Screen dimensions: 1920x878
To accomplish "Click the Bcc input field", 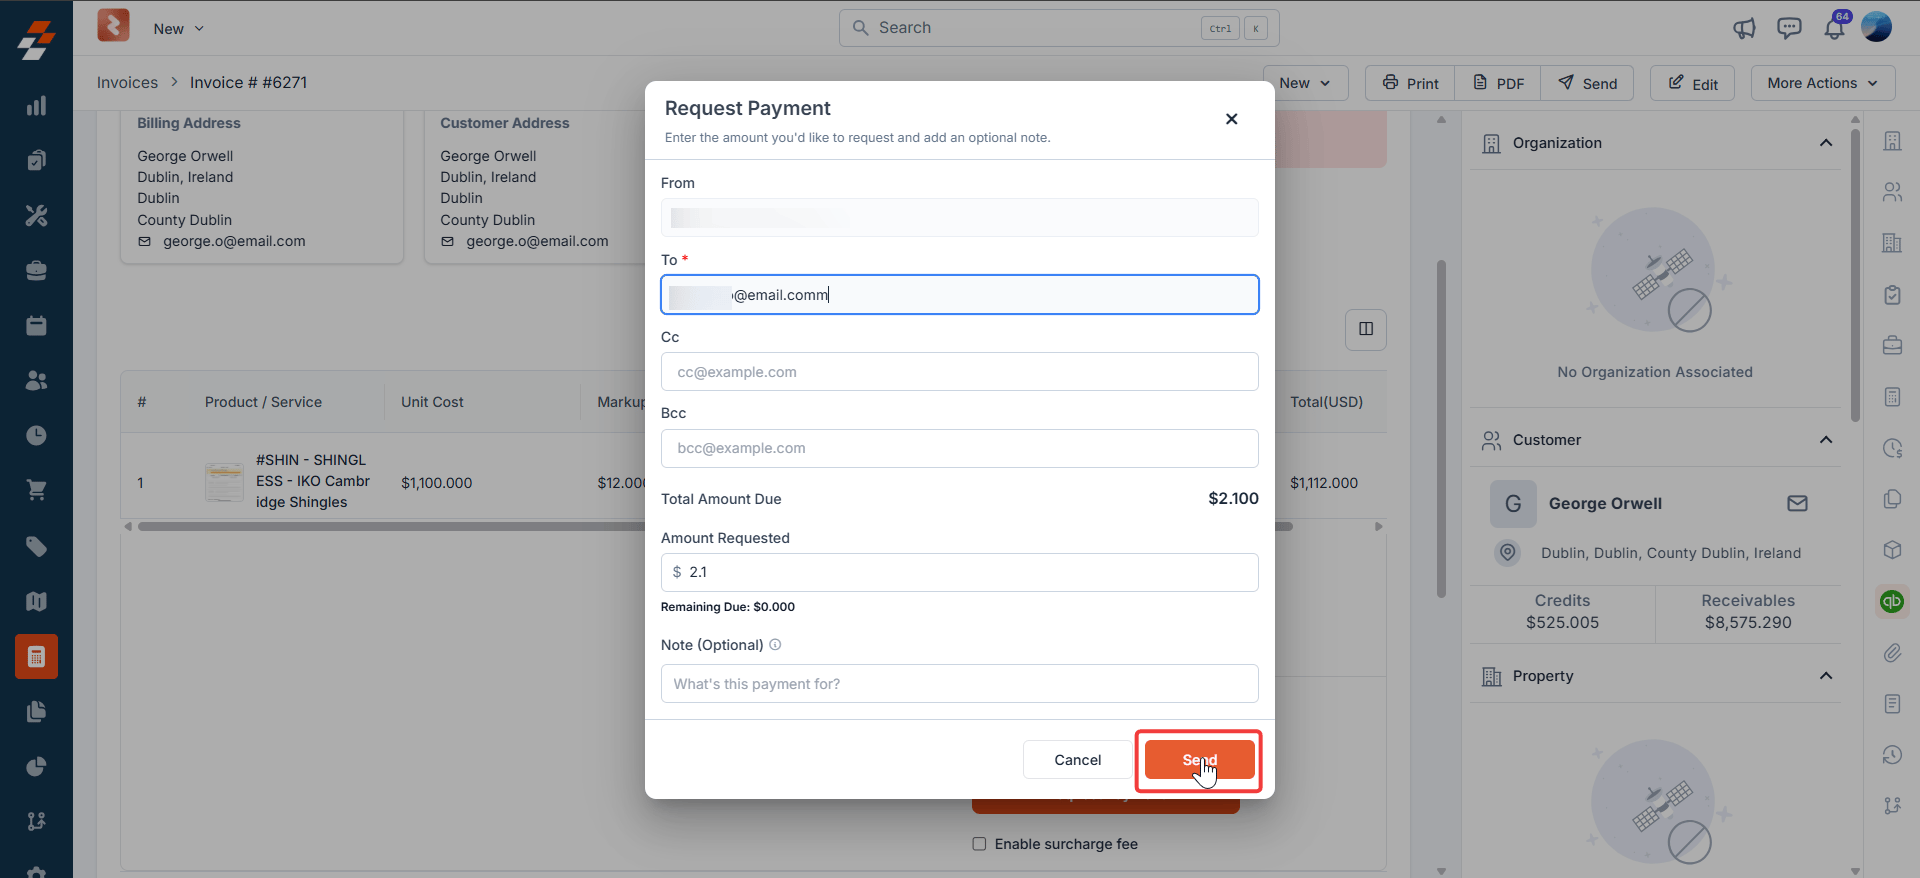I will click(x=959, y=448).
